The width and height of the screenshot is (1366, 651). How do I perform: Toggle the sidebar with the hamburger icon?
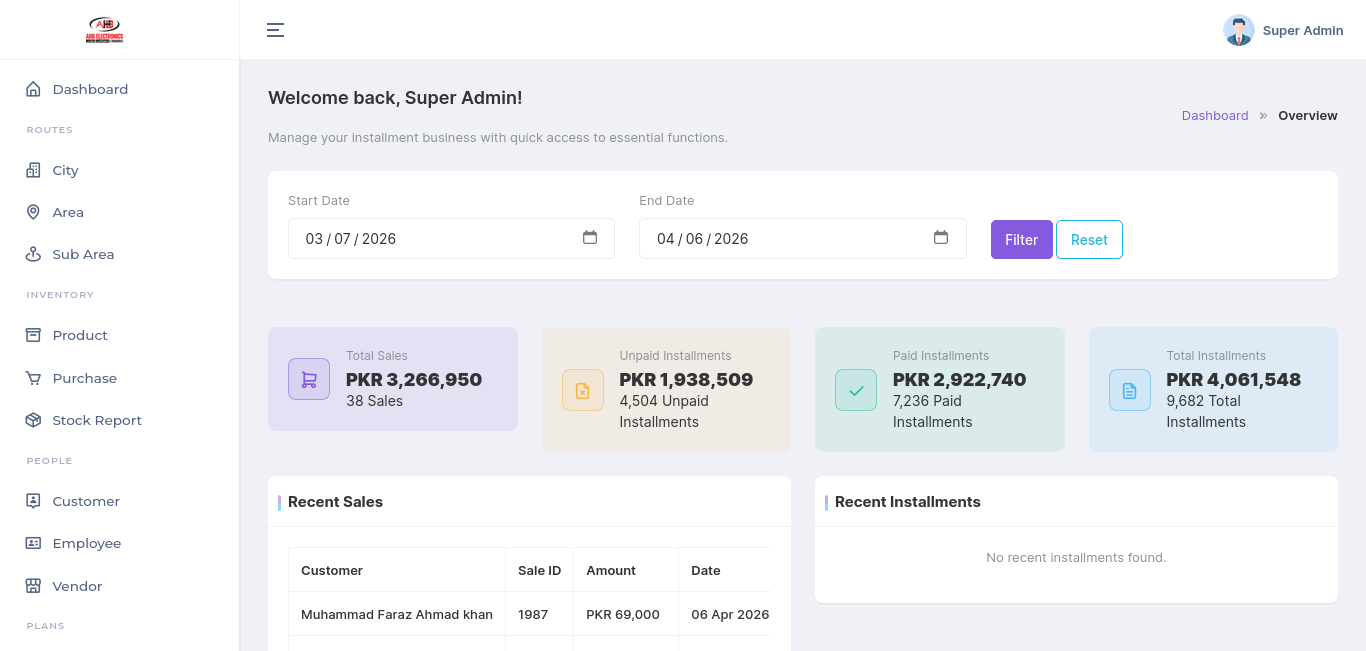pyautogui.click(x=275, y=30)
